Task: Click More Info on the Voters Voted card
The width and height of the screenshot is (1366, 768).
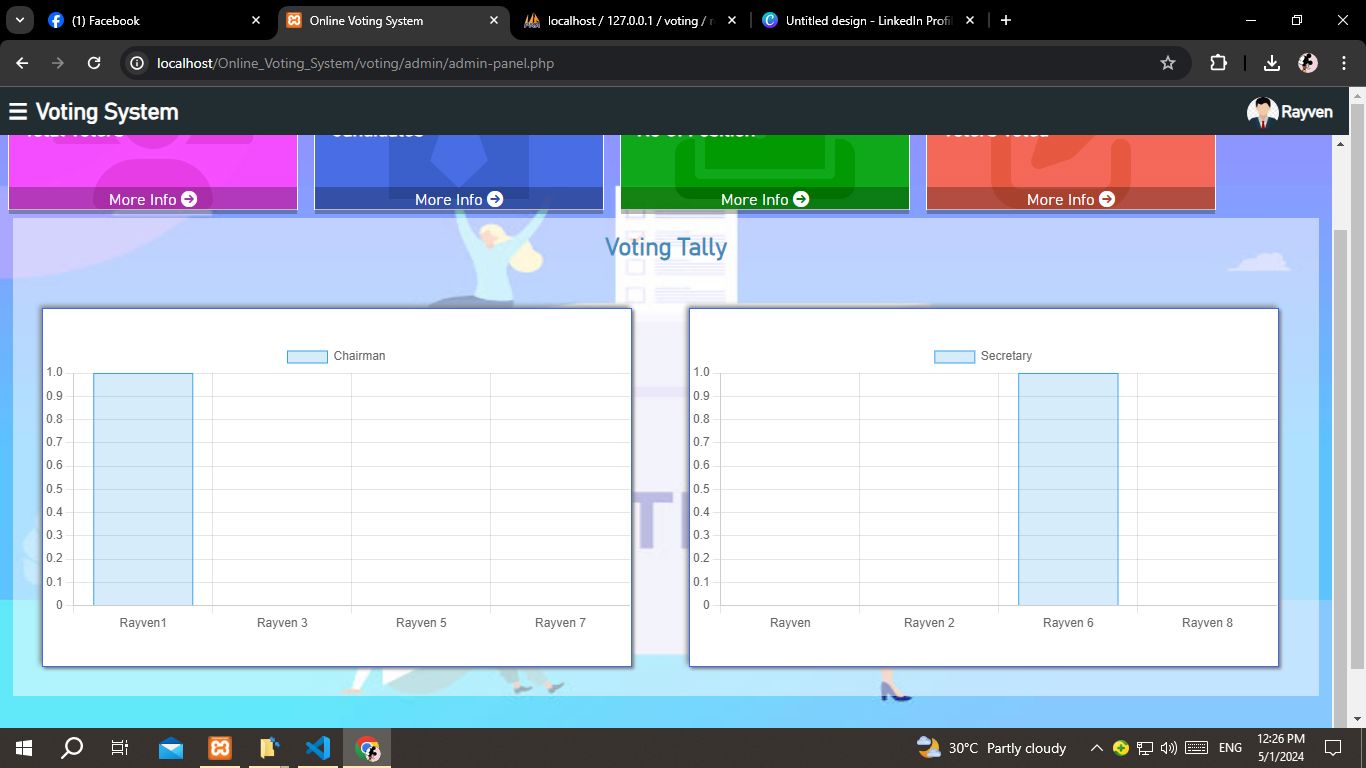Action: pyautogui.click(x=1070, y=199)
